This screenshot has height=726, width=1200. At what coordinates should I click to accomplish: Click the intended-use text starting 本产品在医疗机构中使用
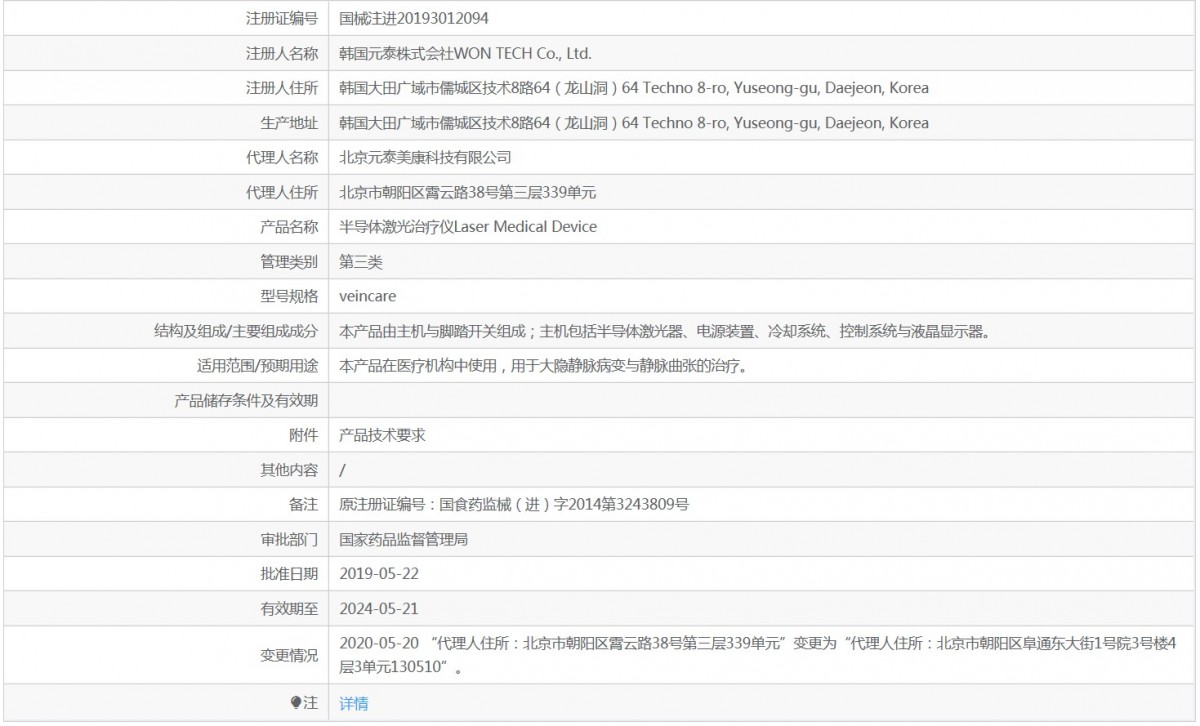(x=544, y=366)
